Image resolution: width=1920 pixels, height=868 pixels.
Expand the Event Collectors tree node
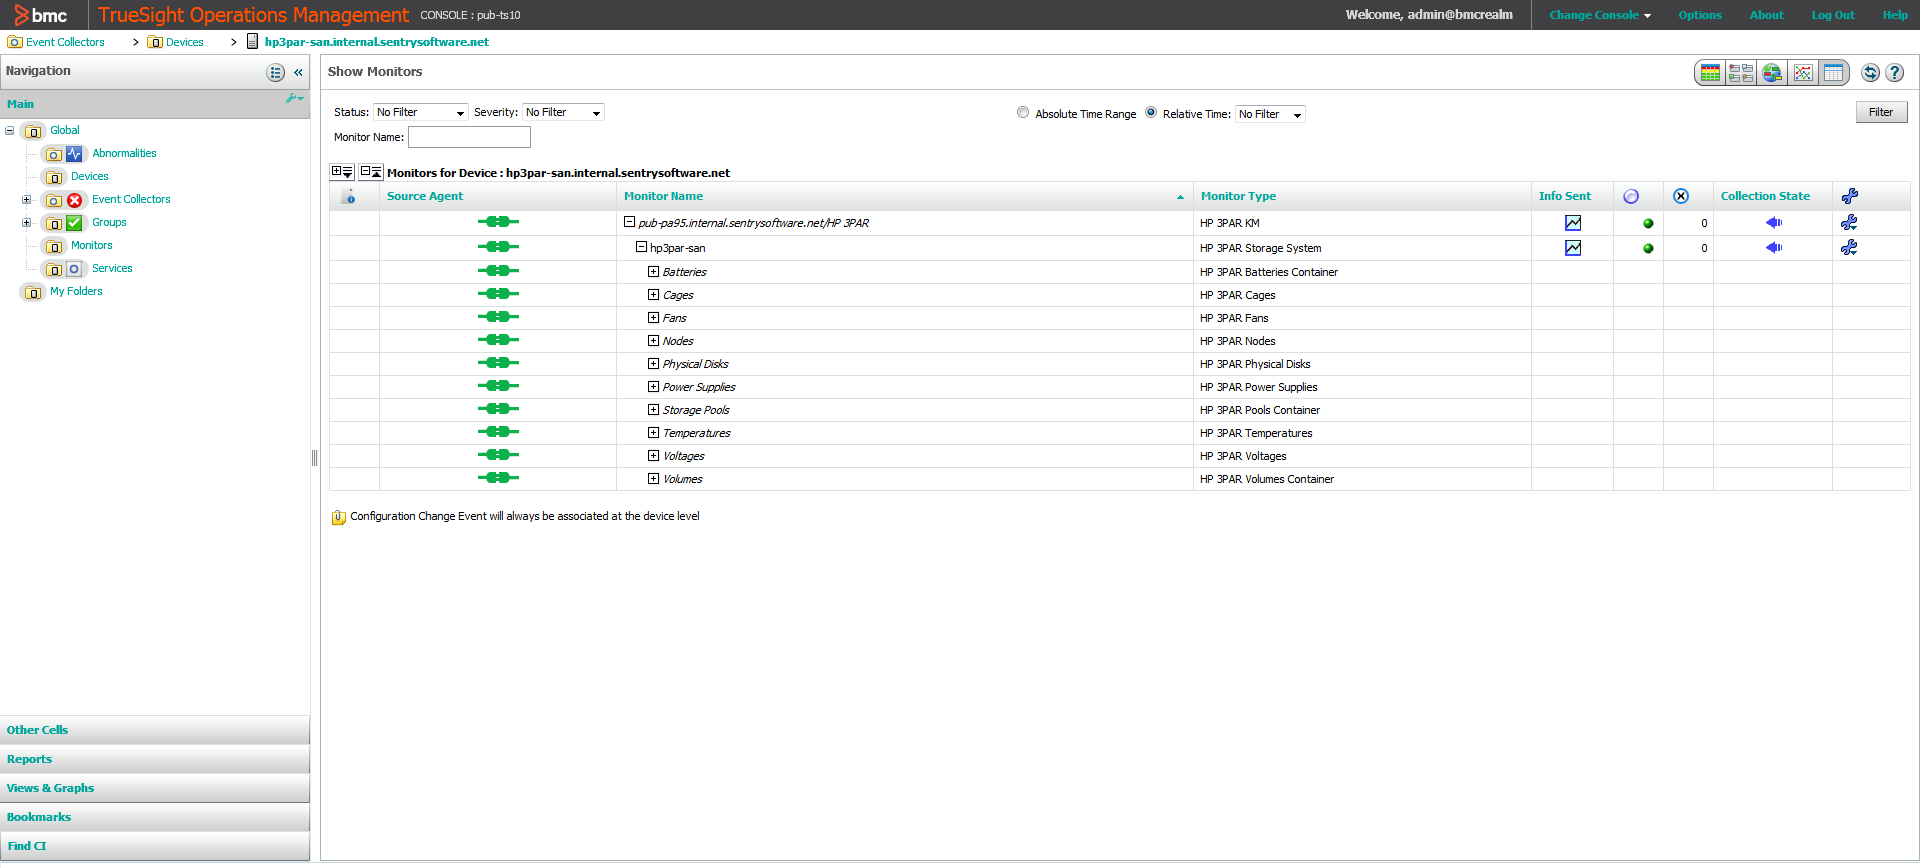[27, 199]
